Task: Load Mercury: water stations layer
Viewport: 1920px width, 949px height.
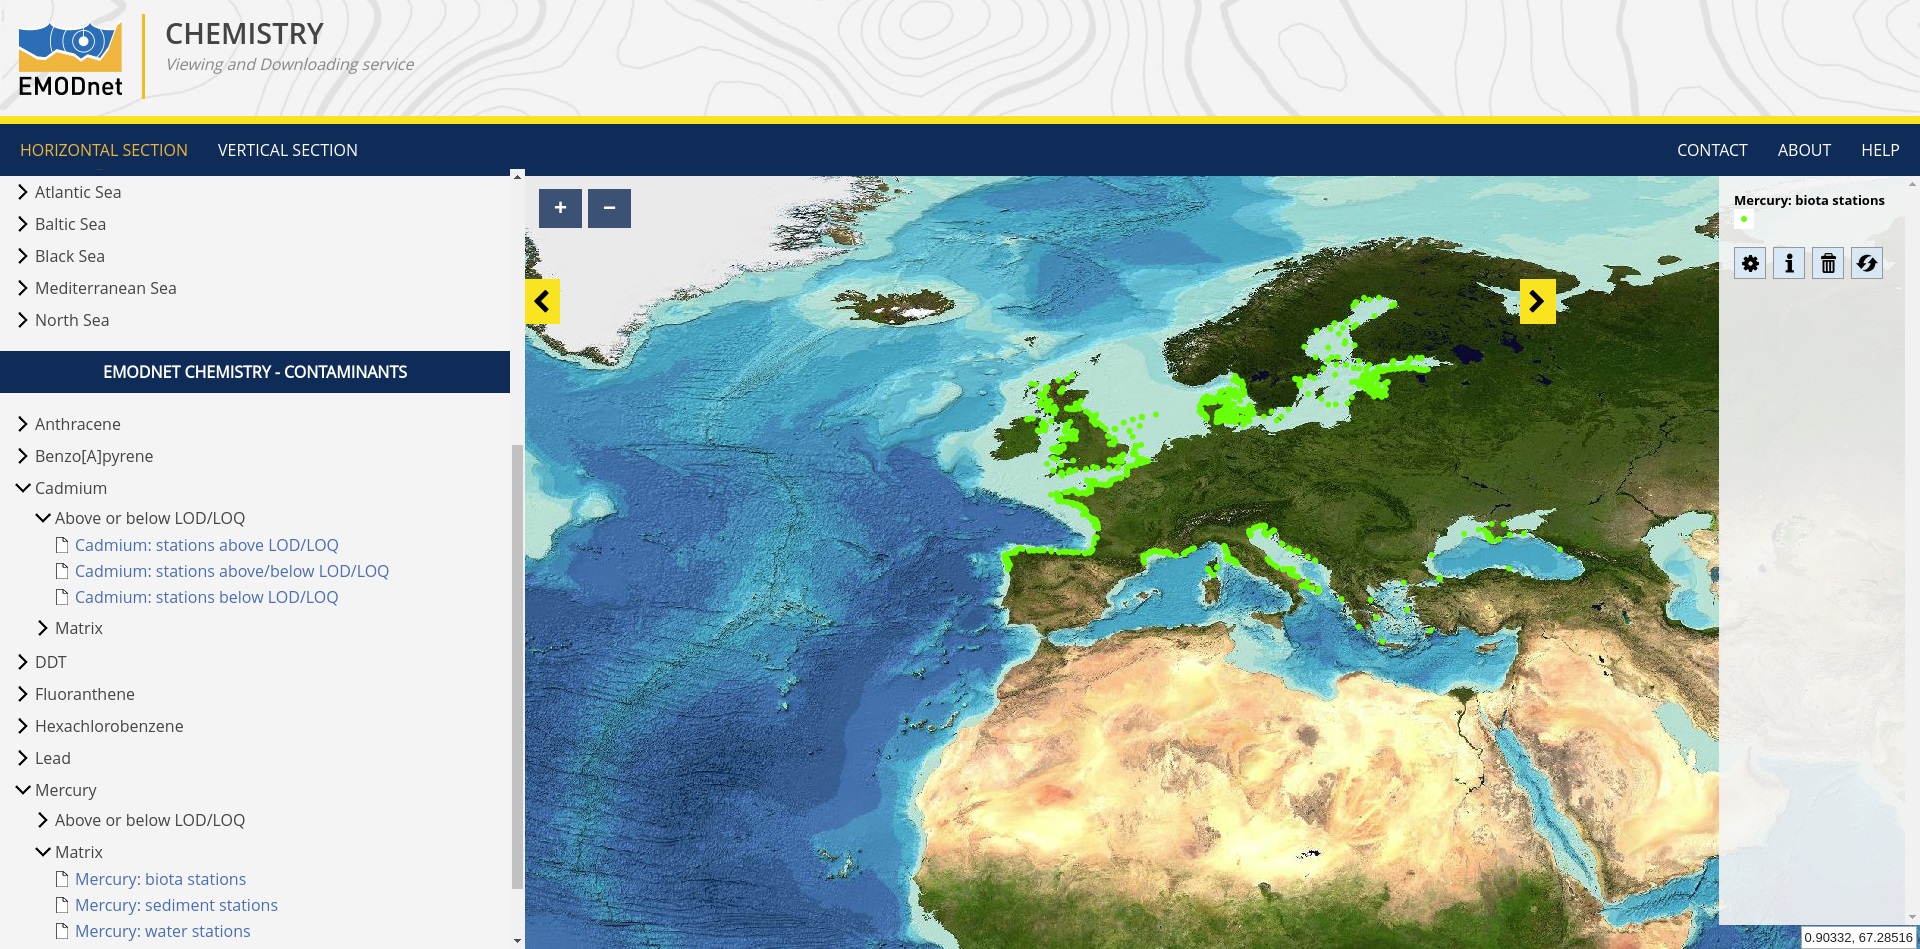Action: coord(163,931)
